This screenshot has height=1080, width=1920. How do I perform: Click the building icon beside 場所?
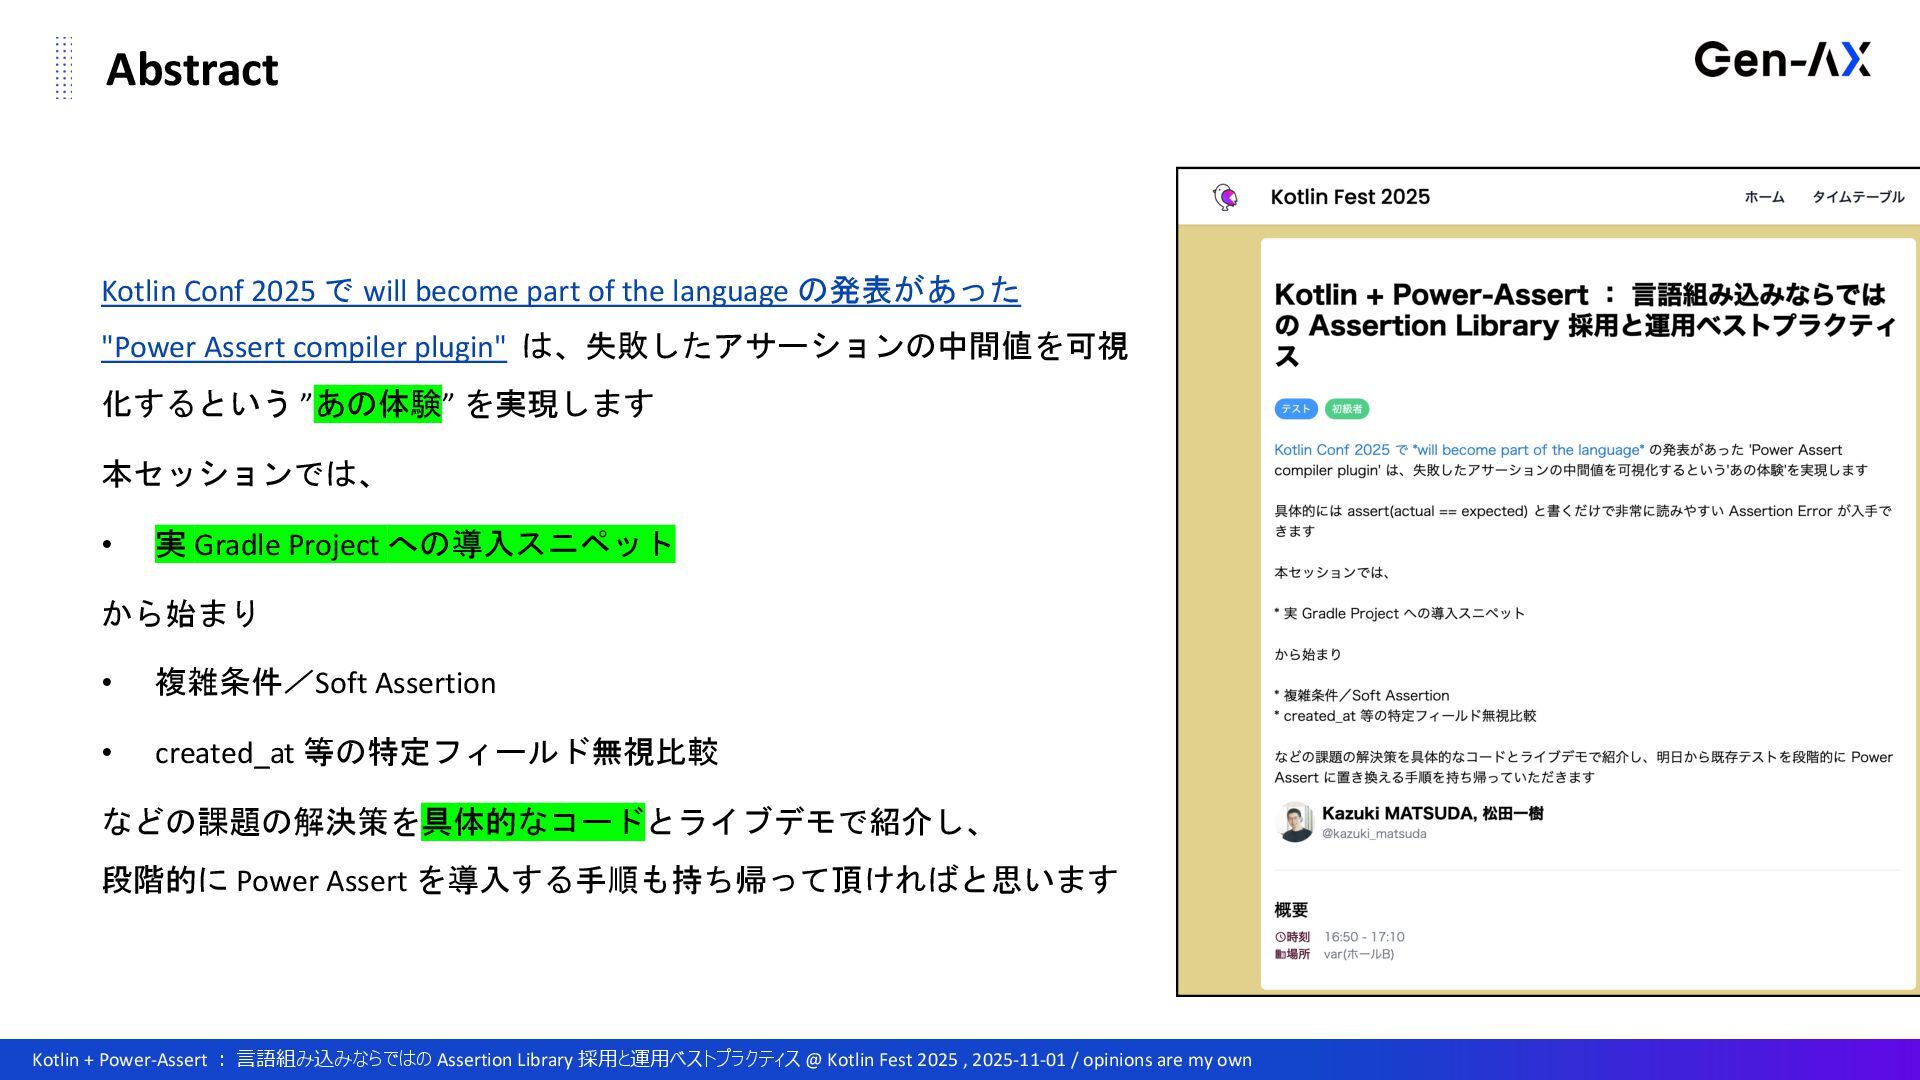coord(1280,954)
